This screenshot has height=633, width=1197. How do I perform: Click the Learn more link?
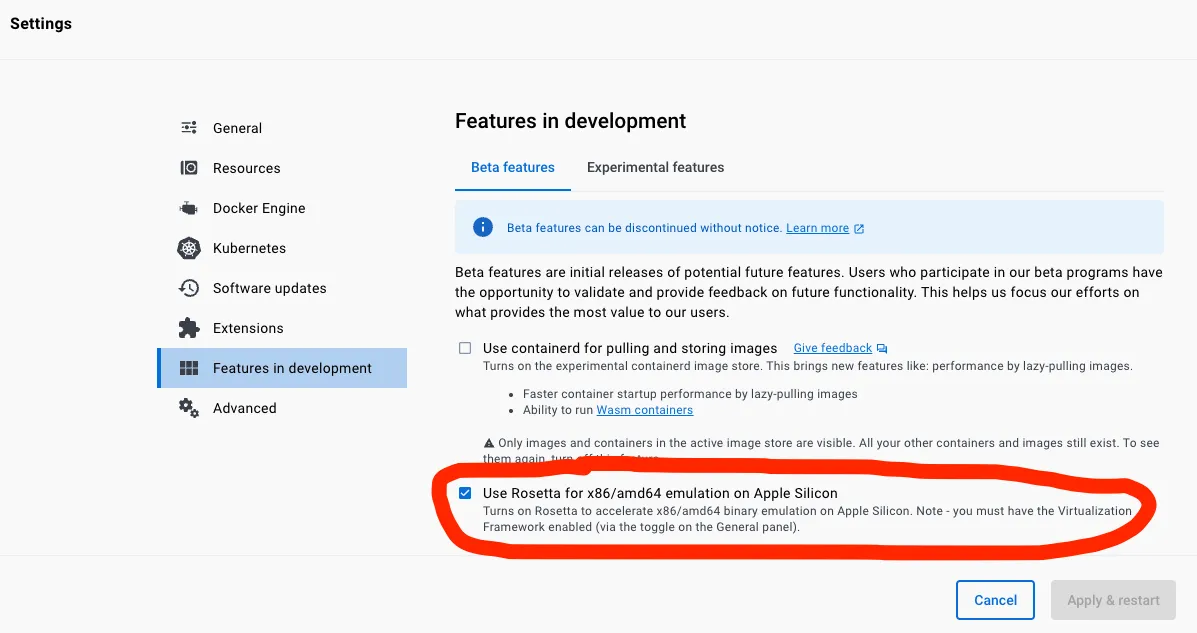click(817, 228)
